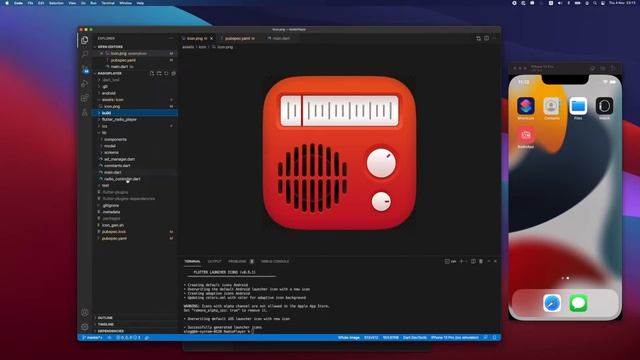Switch to the main.dart editor tab

pos(281,38)
